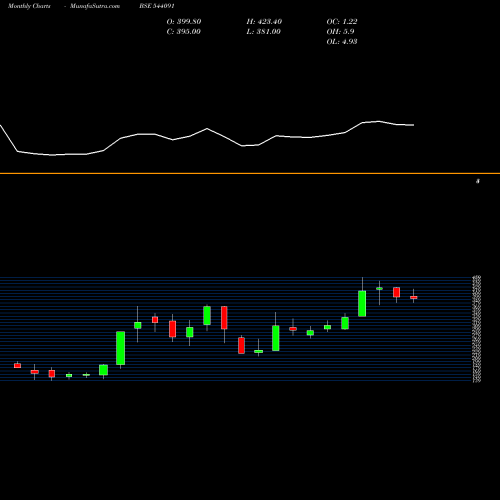The width and height of the screenshot is (500, 500).
Task: Click the 'OL: 4.93' reading
Action: coord(342,42)
